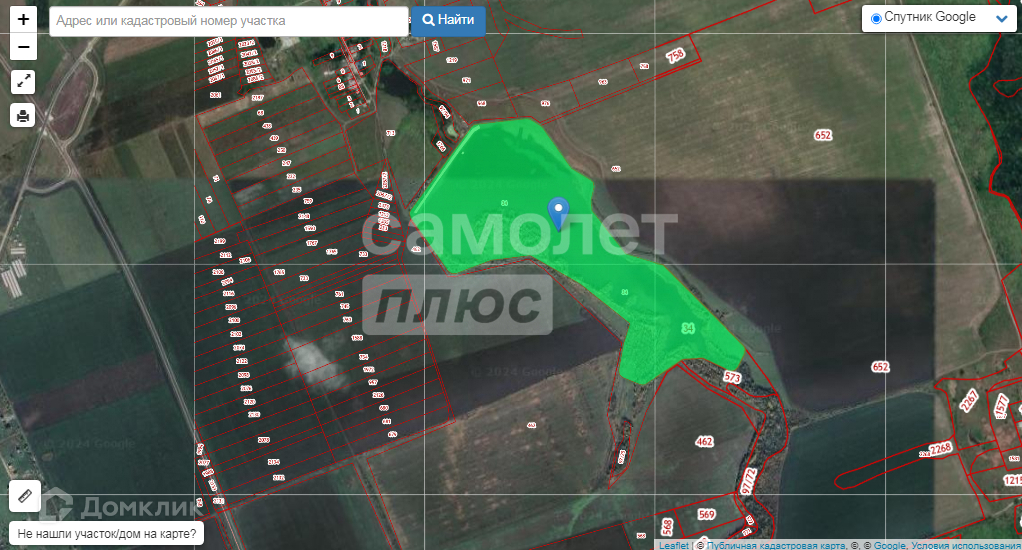Click parcel label 97772
This screenshot has width=1022, height=550.
748,481
